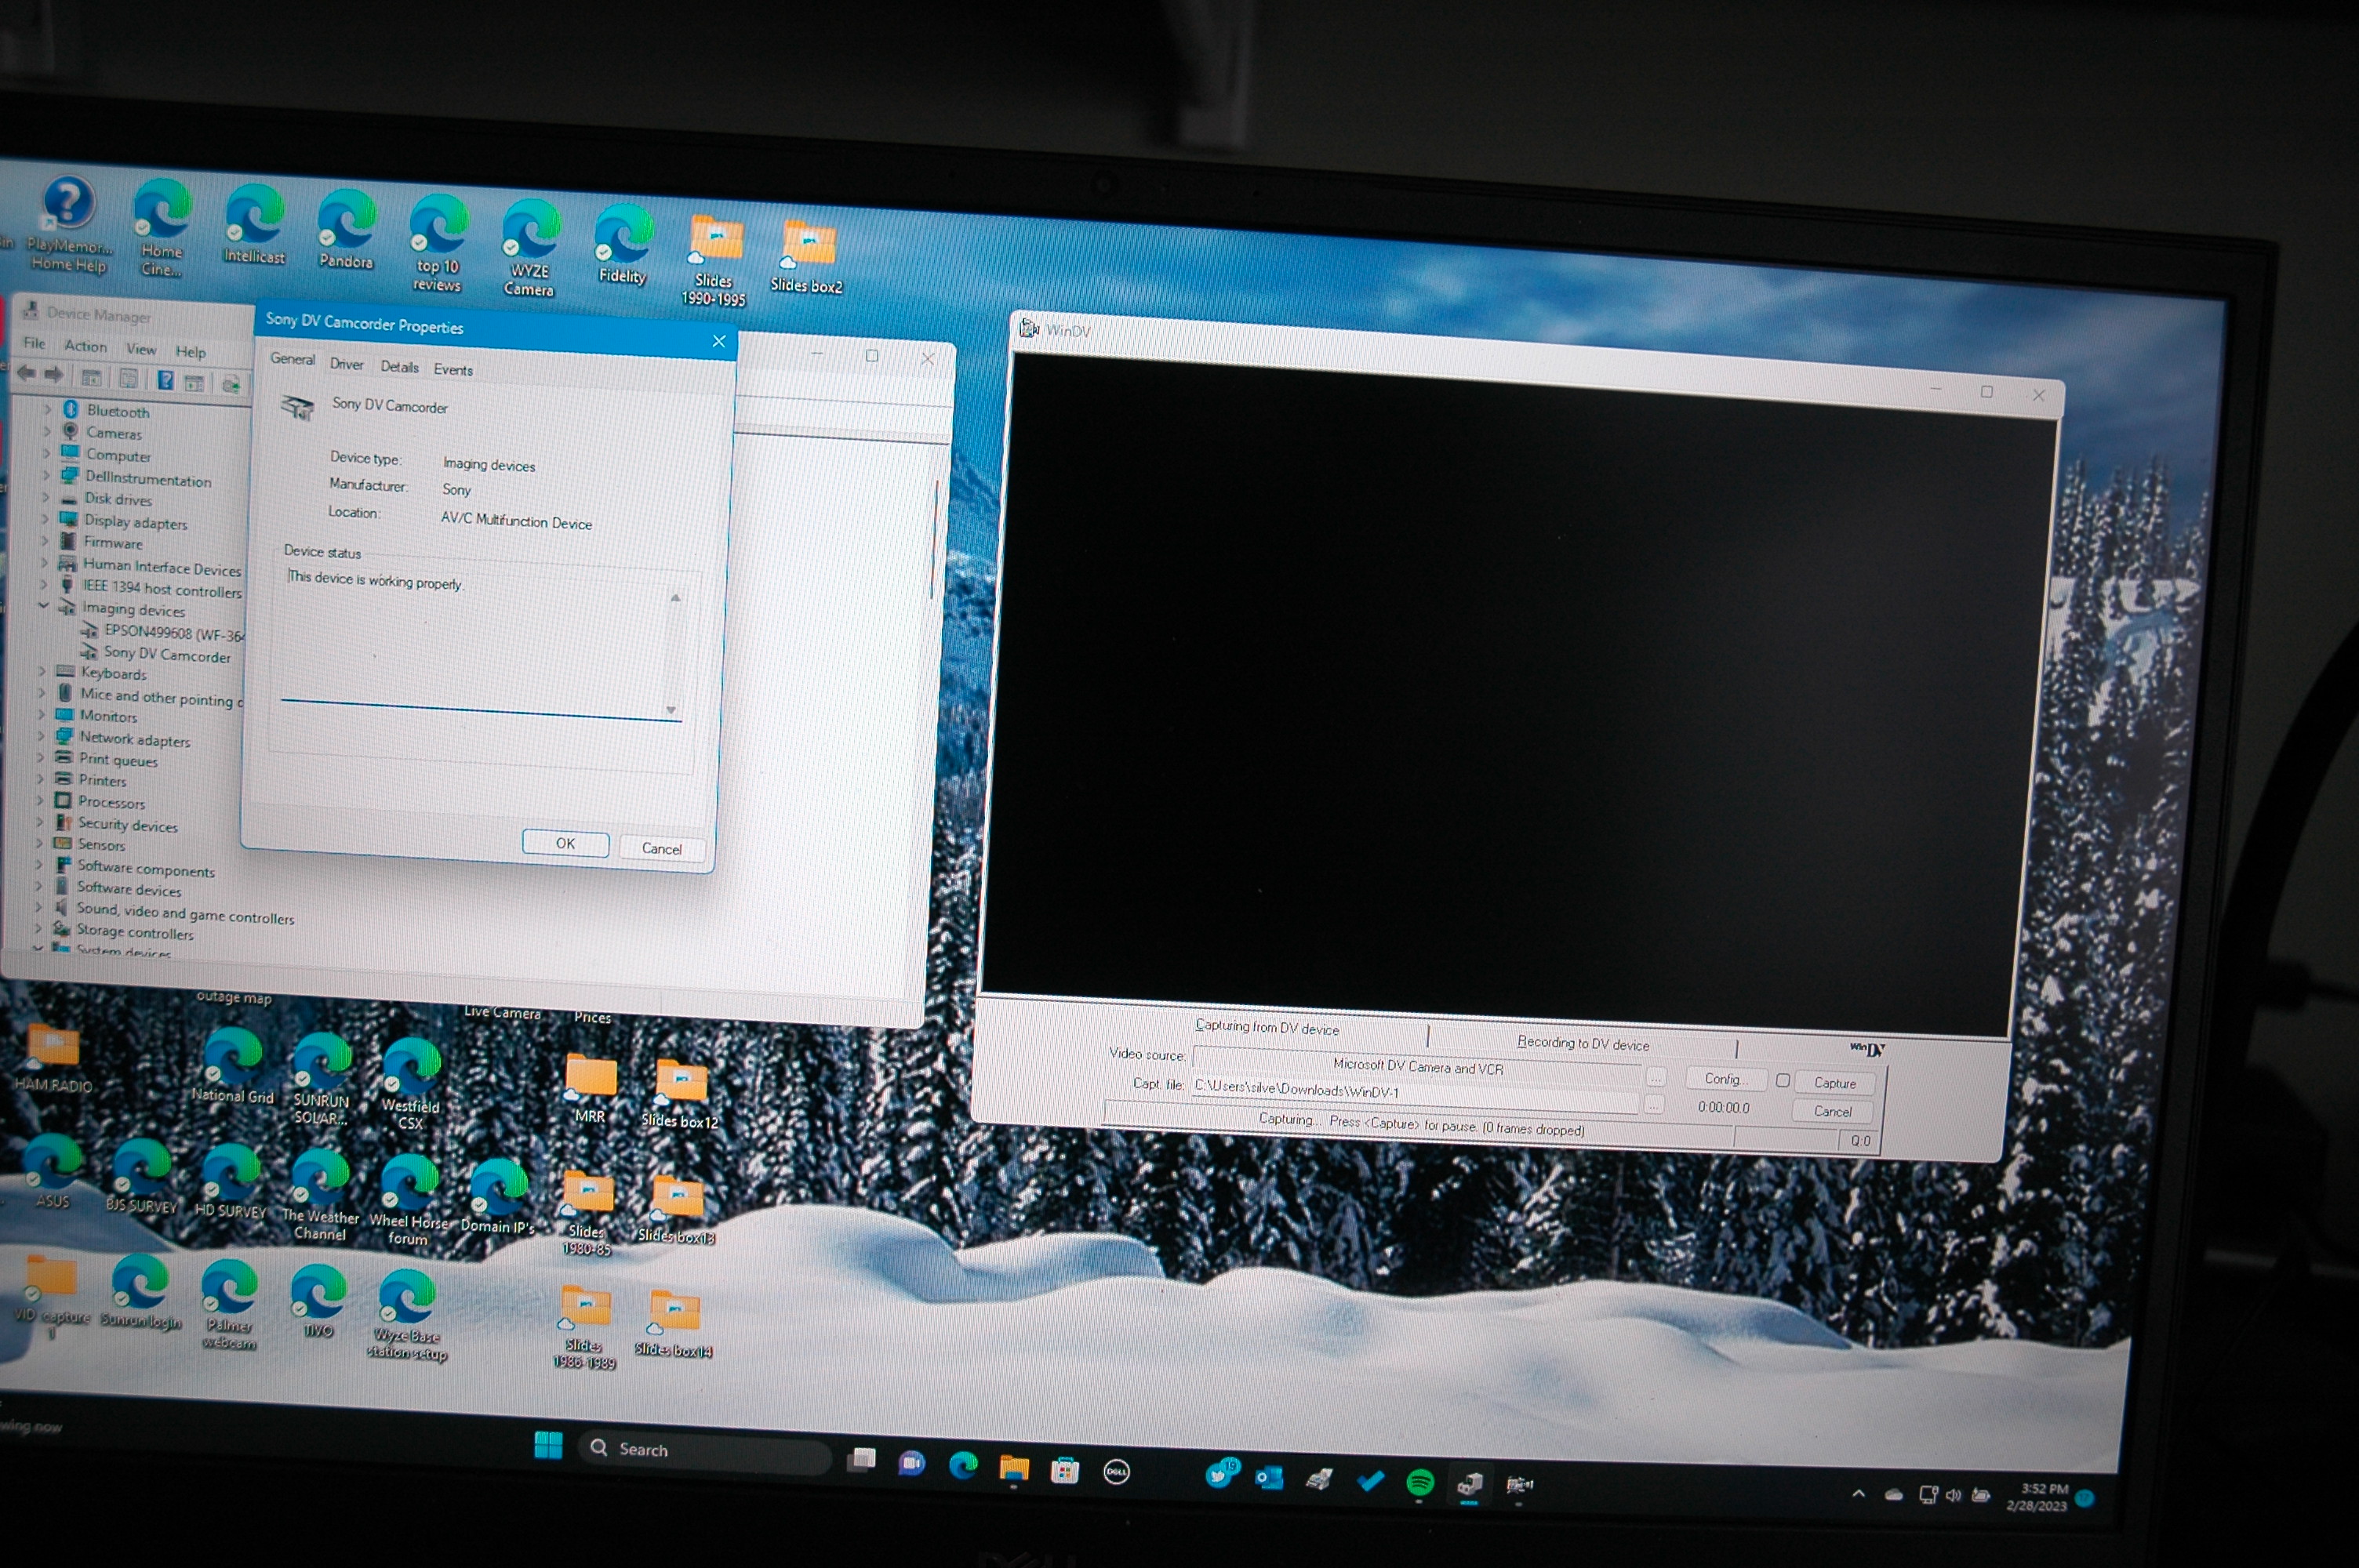Click the Device Manager help toolbar icon
The image size is (2359, 1568).
[165, 380]
